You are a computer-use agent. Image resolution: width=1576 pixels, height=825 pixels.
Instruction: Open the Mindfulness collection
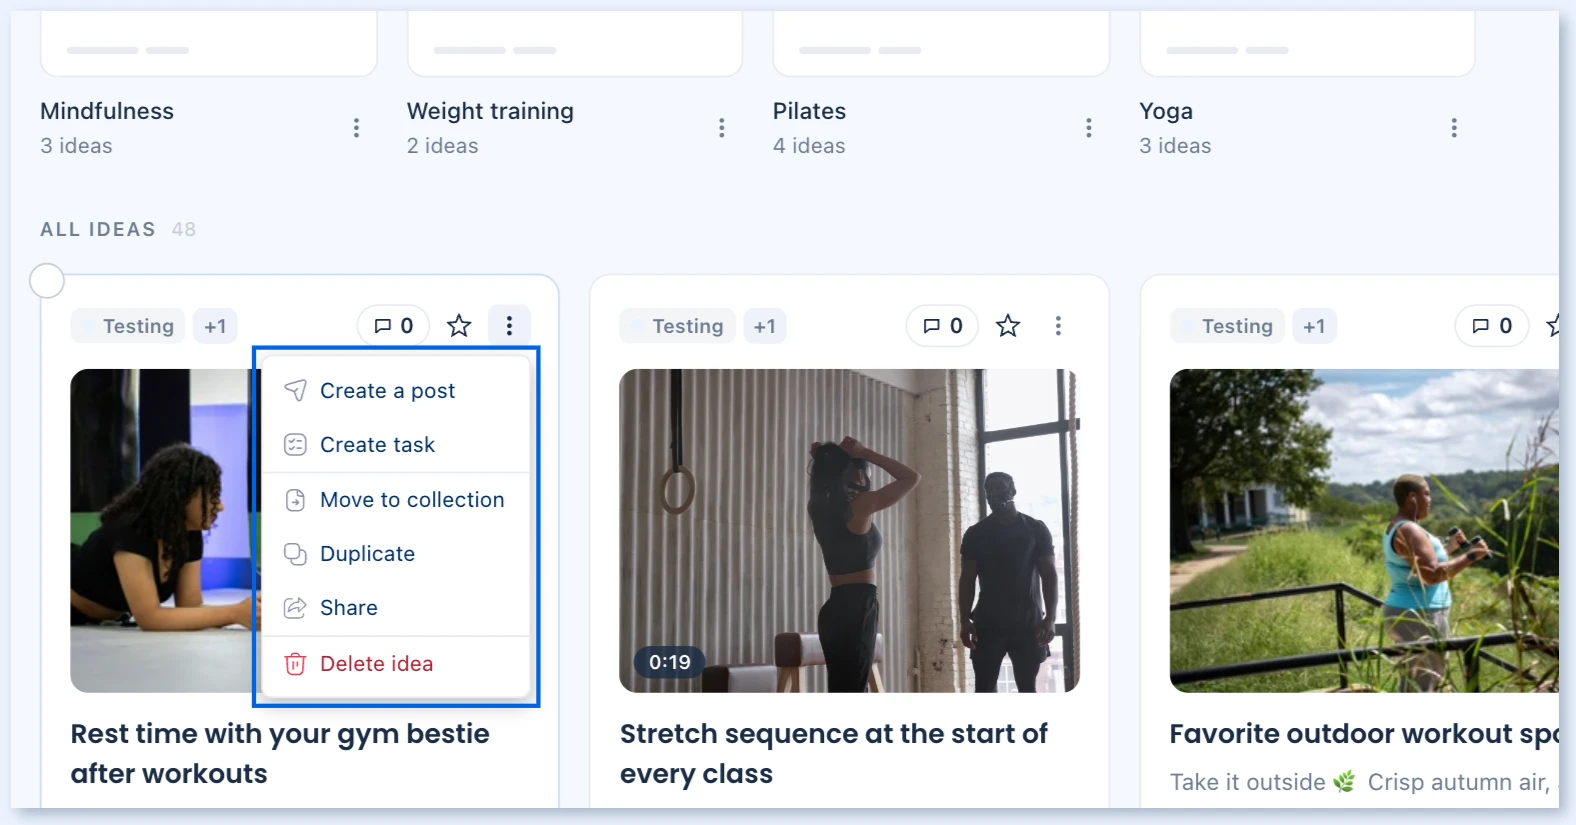[107, 111]
